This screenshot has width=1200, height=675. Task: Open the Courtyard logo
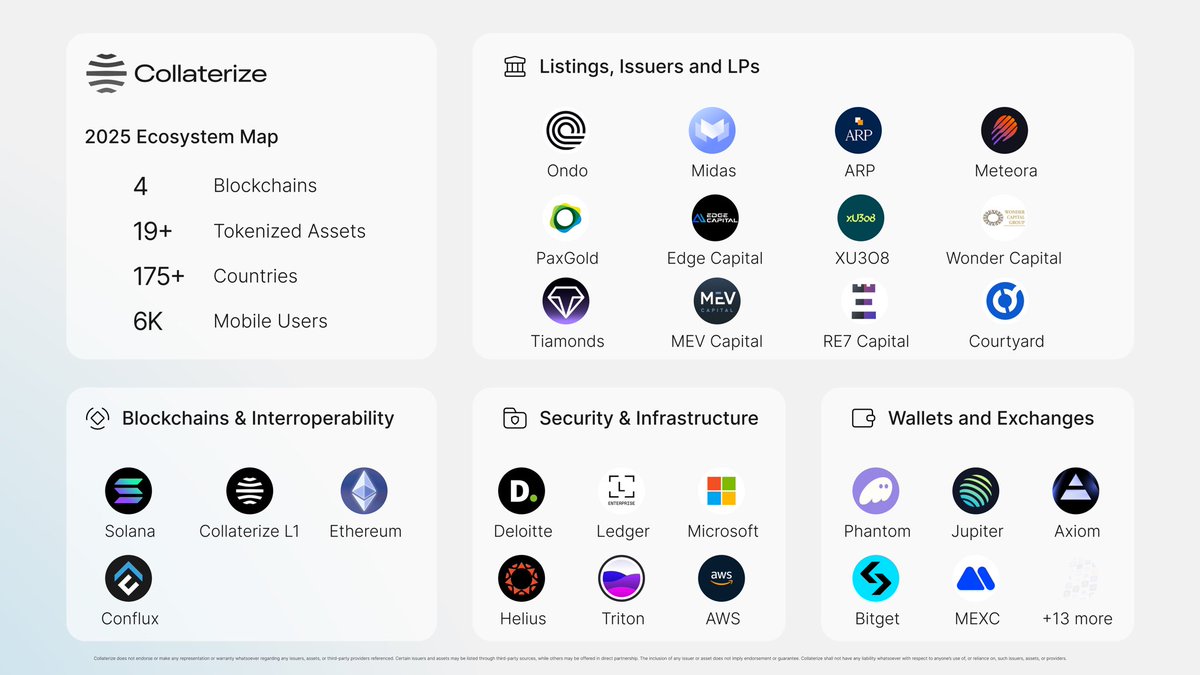point(1005,301)
